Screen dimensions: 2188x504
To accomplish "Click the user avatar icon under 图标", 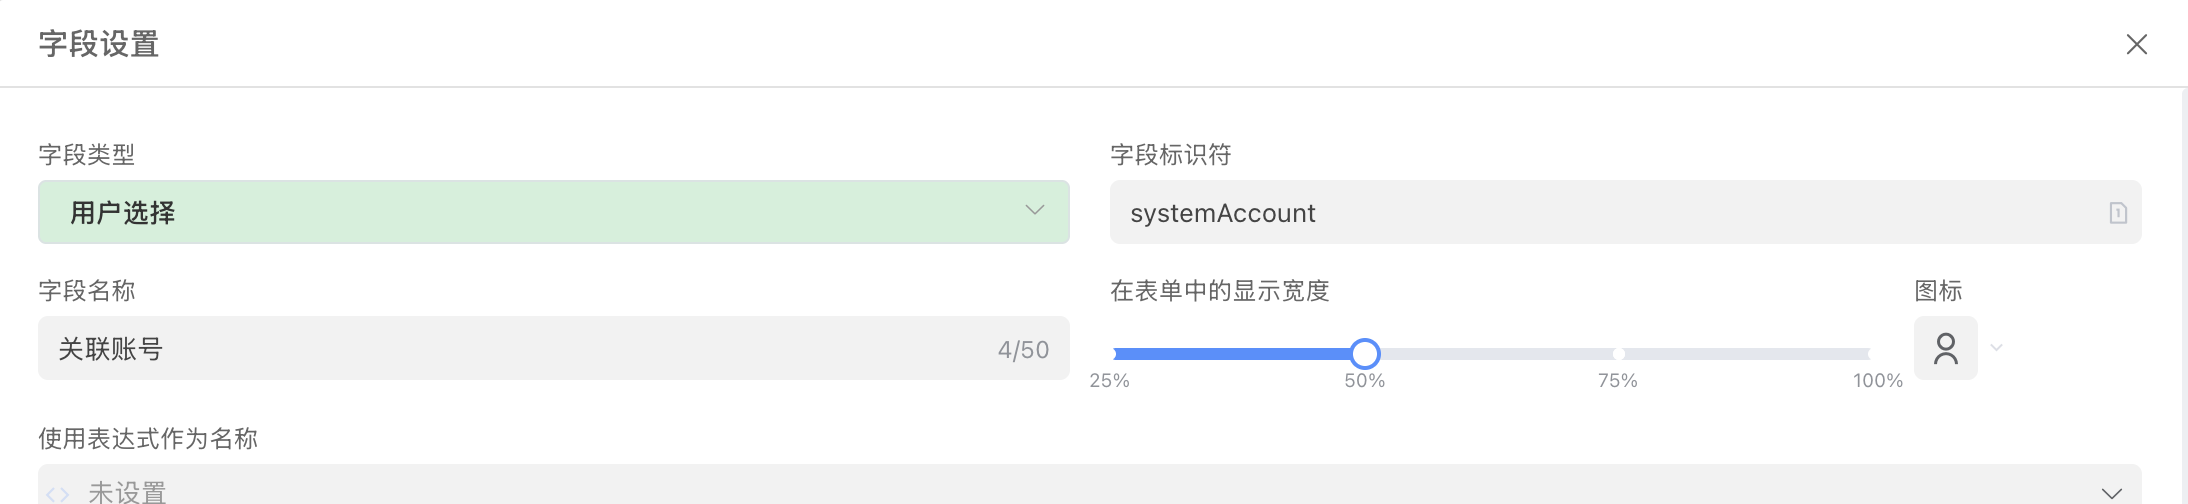I will (x=1945, y=348).
